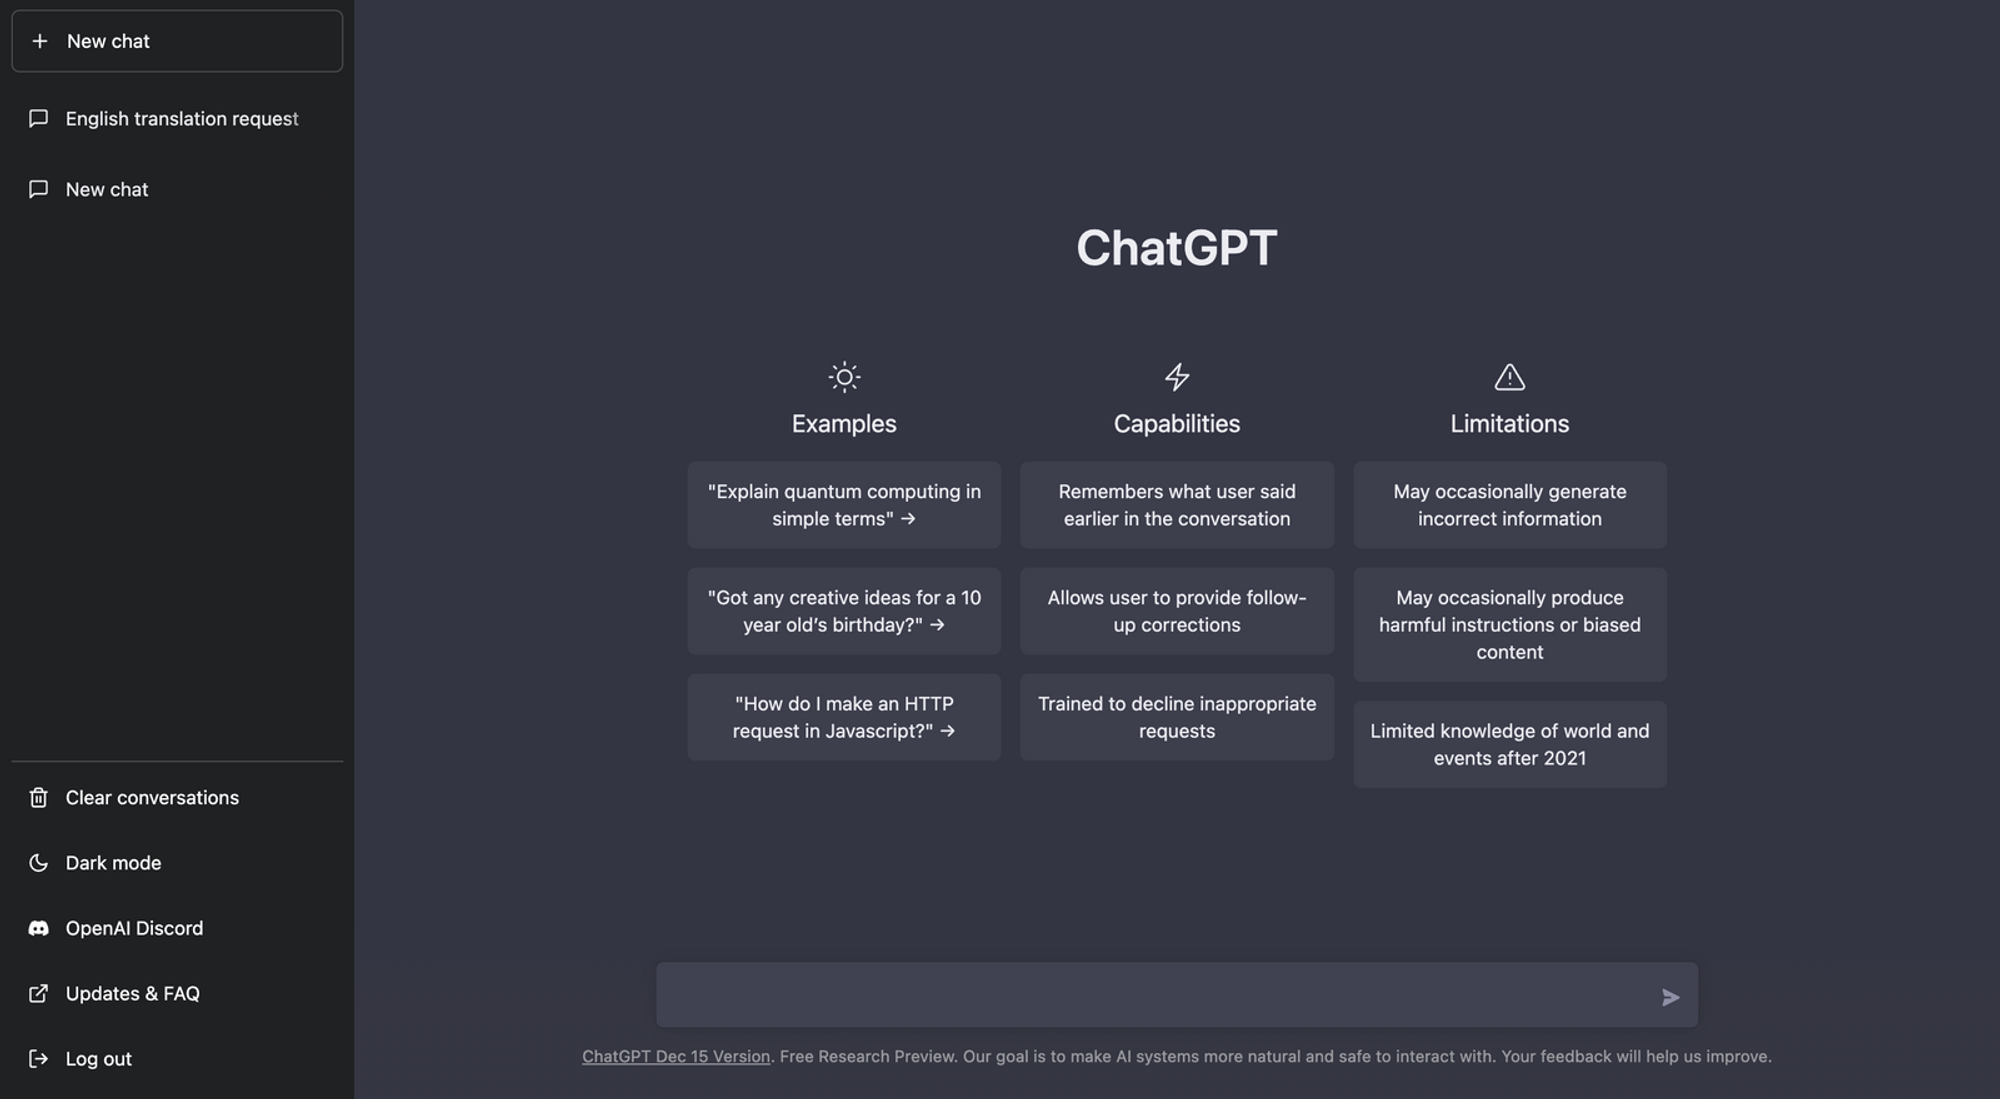Click the OpenAI Discord button

(x=134, y=927)
